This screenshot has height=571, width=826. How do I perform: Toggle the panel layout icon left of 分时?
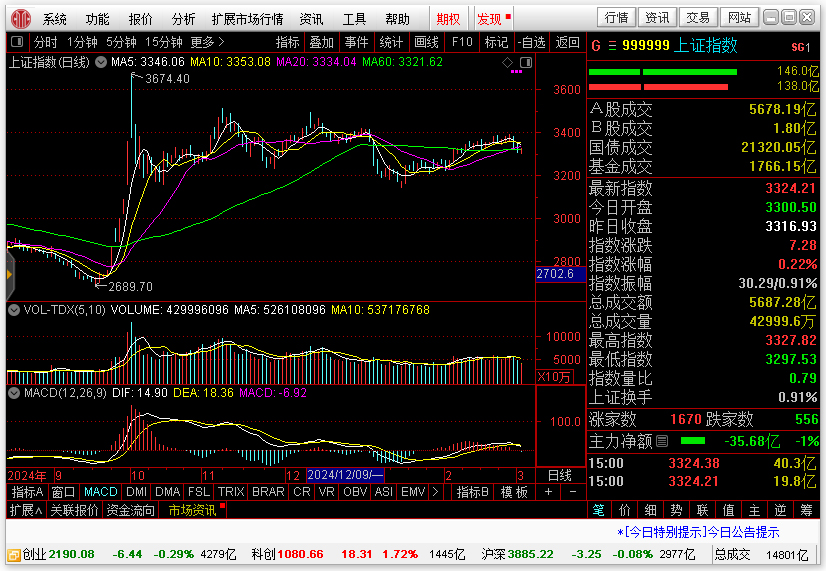coord(17,42)
